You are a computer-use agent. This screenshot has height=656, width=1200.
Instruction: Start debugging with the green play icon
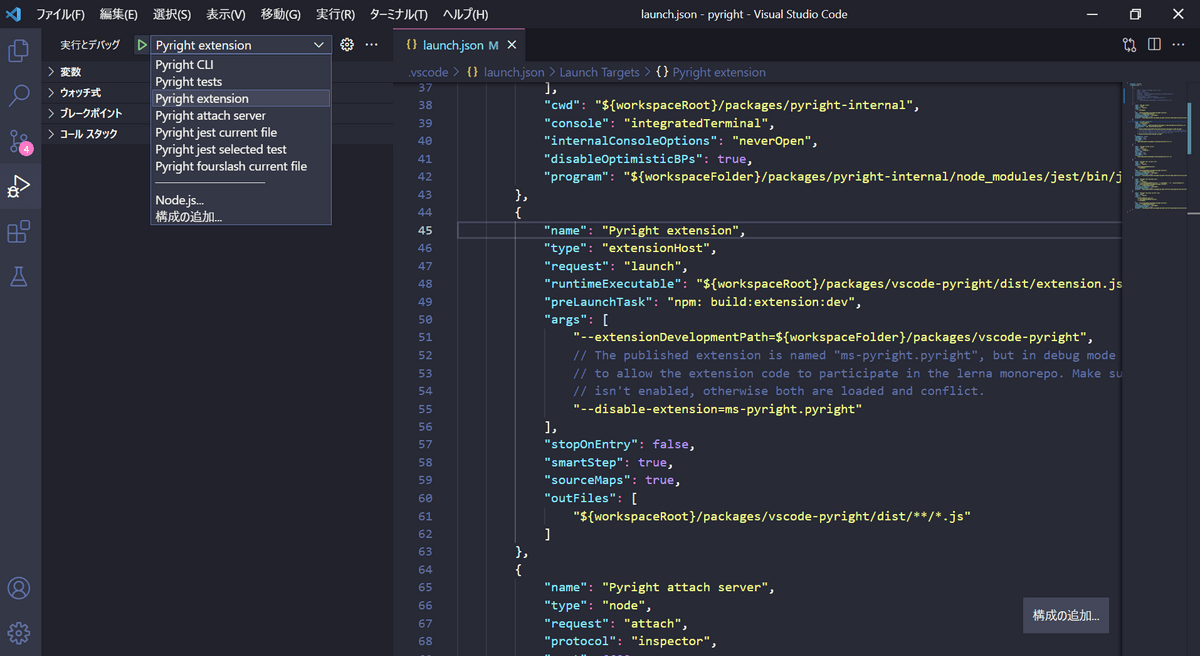click(141, 45)
